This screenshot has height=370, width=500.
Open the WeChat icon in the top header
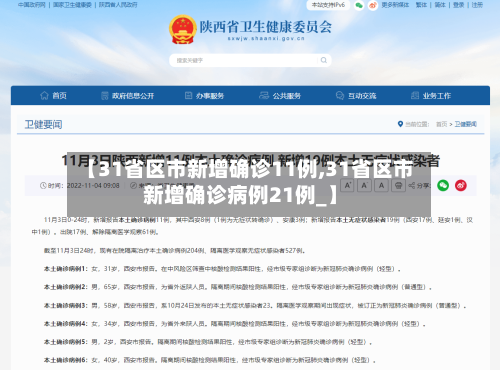click(359, 5)
